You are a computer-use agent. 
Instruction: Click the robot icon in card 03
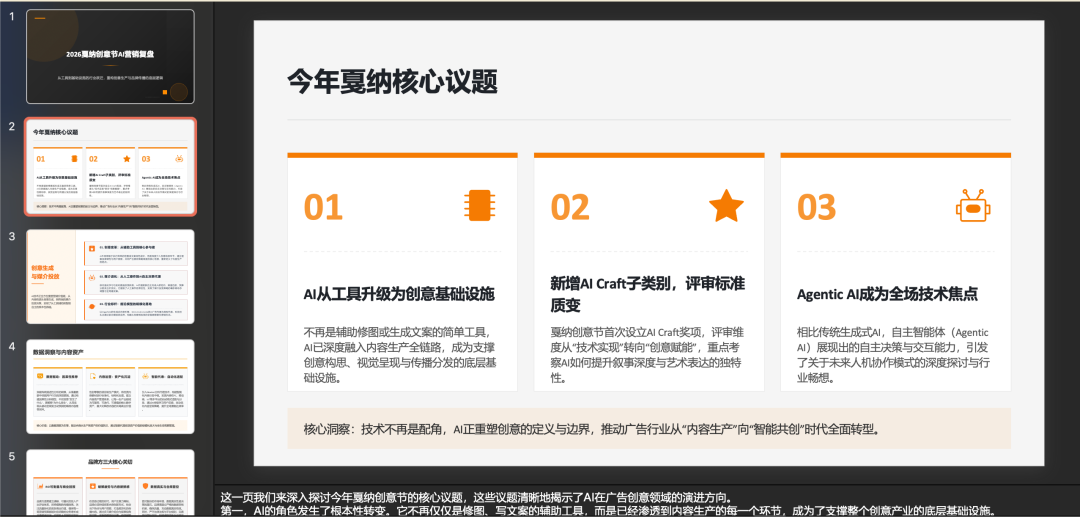[973, 205]
